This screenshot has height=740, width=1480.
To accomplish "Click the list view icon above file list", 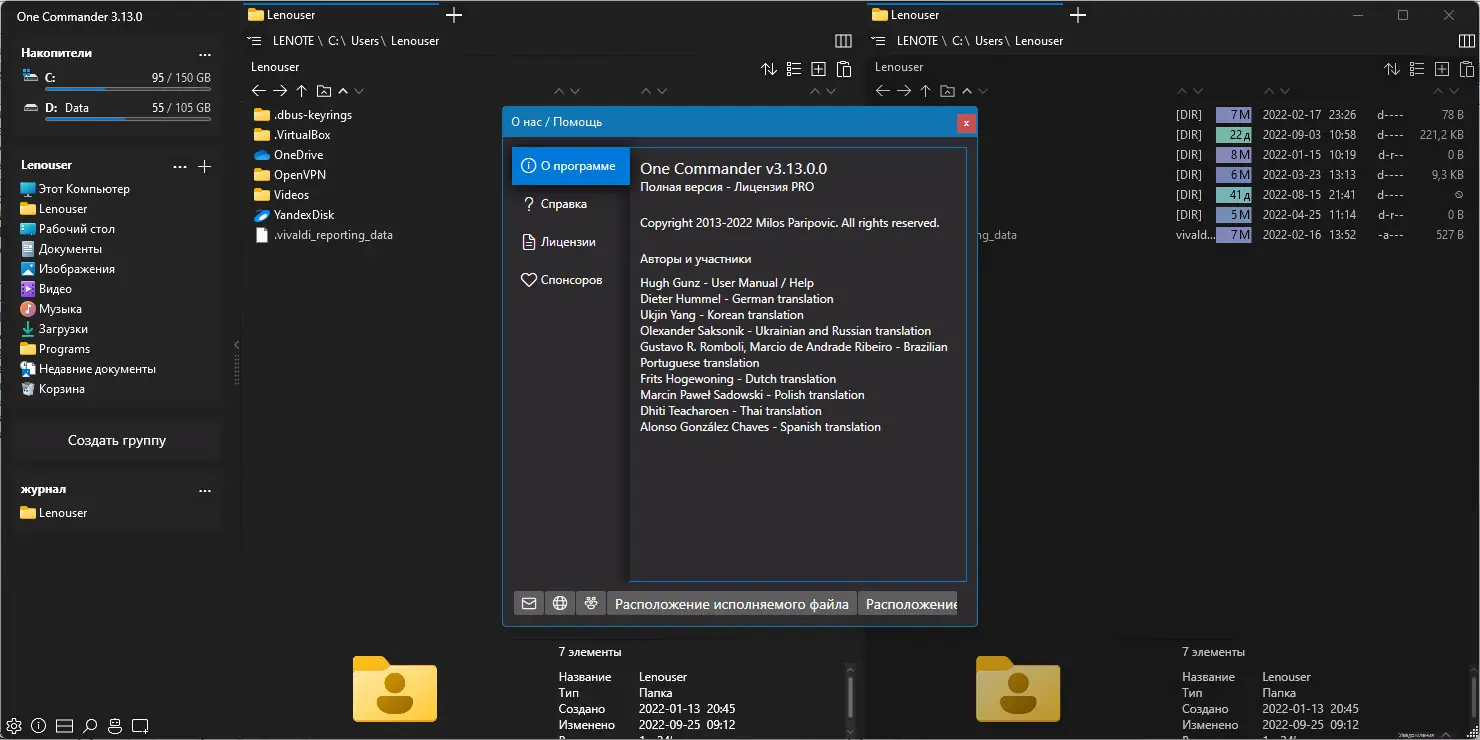I will [x=793, y=69].
